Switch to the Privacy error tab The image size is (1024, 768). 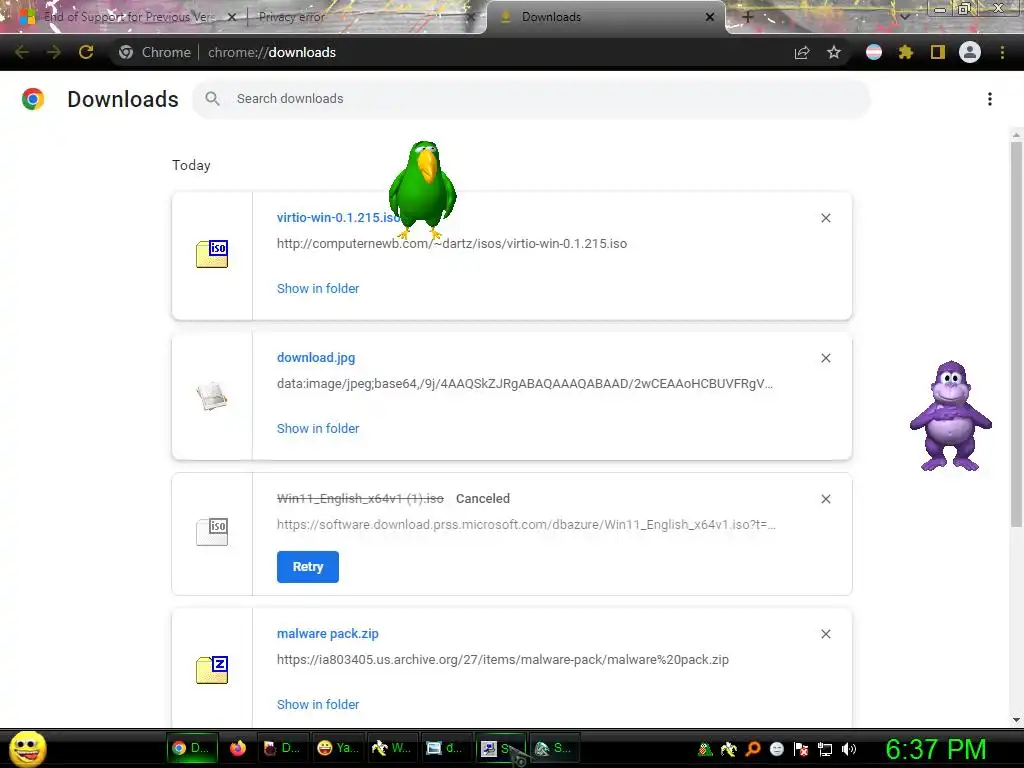click(x=359, y=17)
